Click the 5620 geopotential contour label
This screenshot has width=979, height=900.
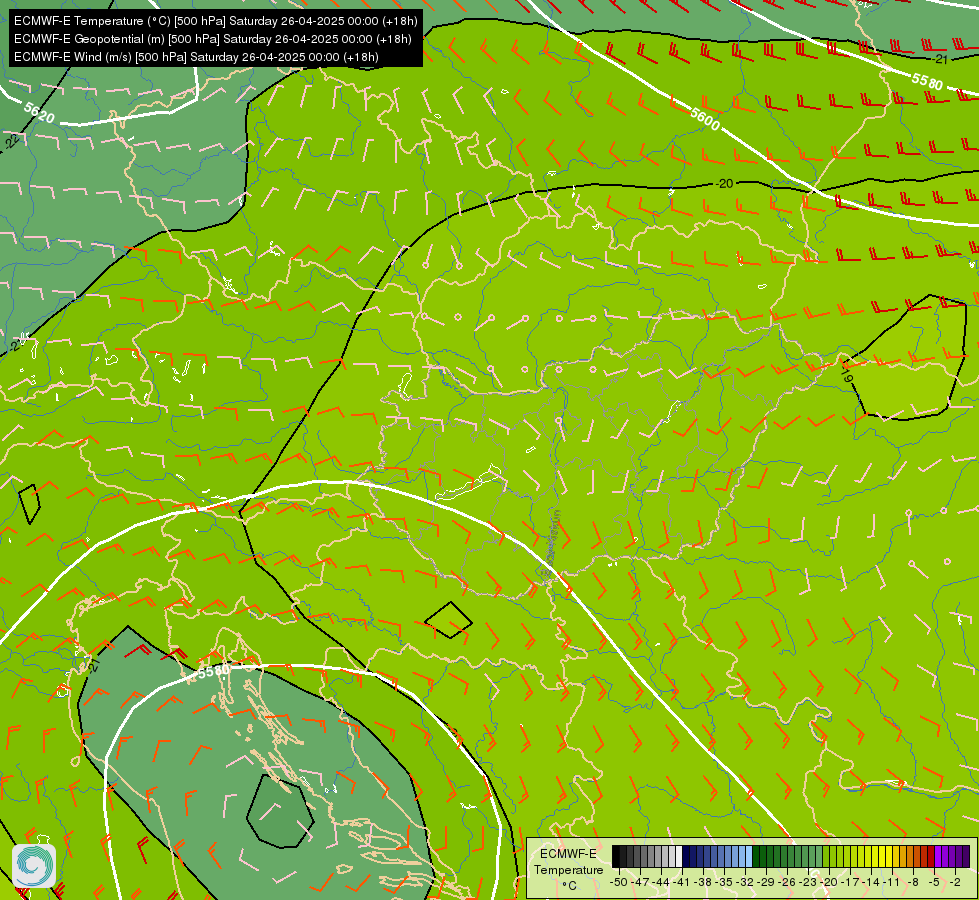(x=39, y=112)
